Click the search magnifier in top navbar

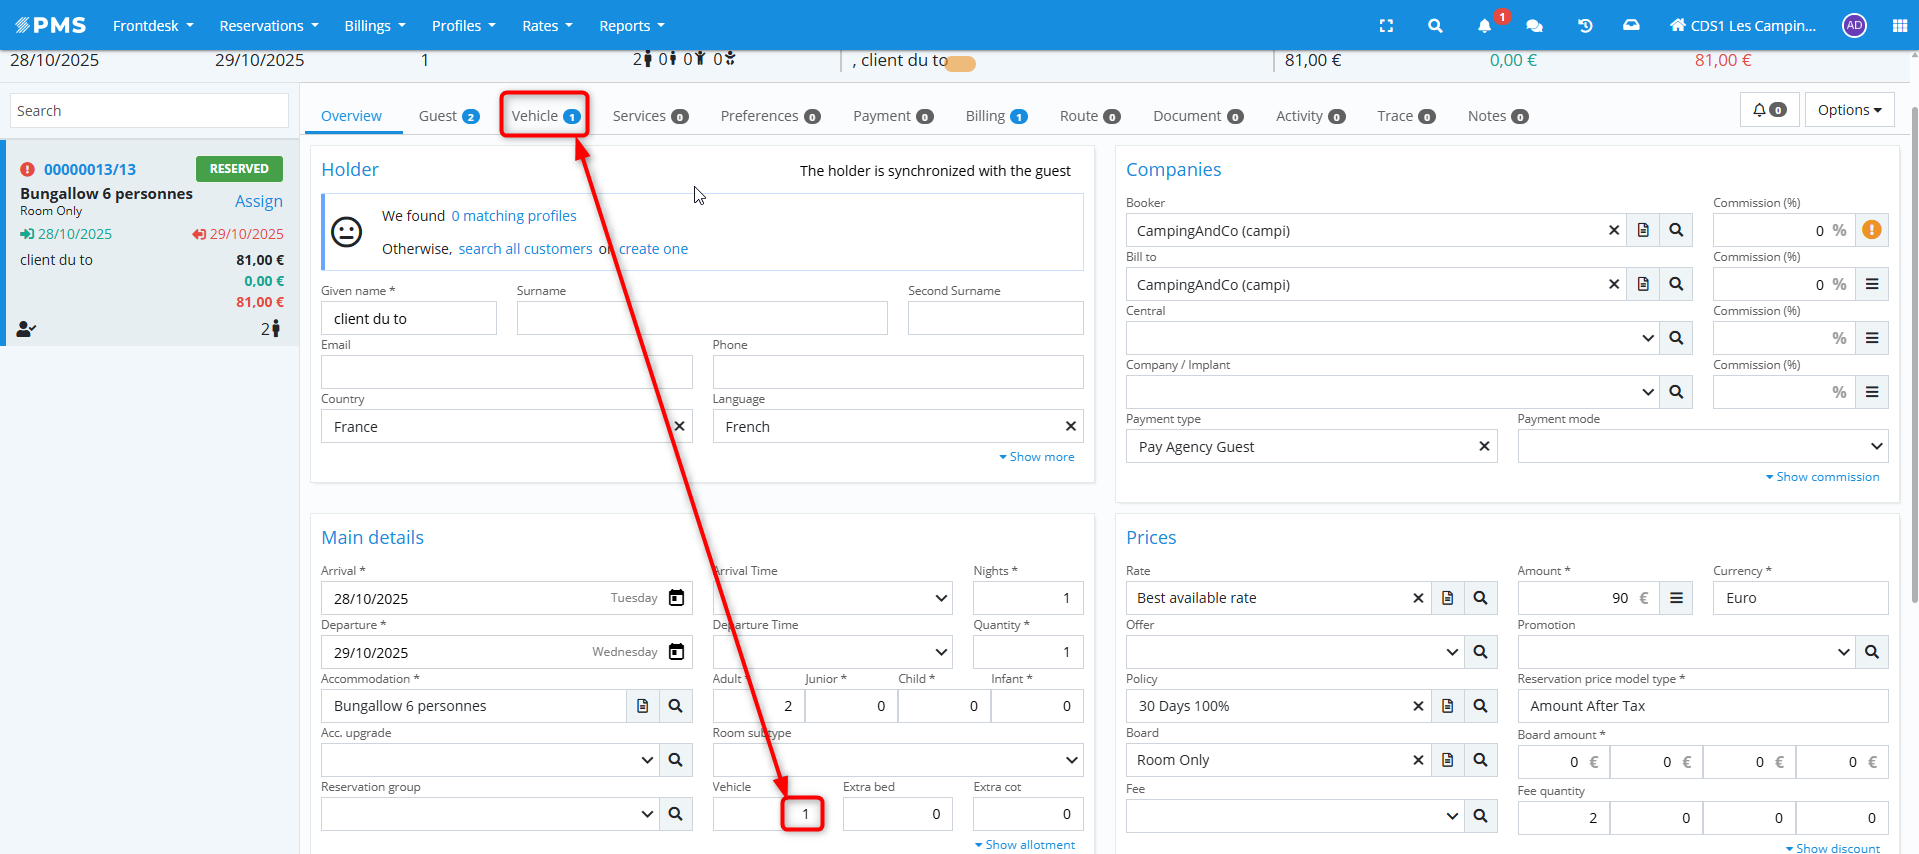point(1435,26)
